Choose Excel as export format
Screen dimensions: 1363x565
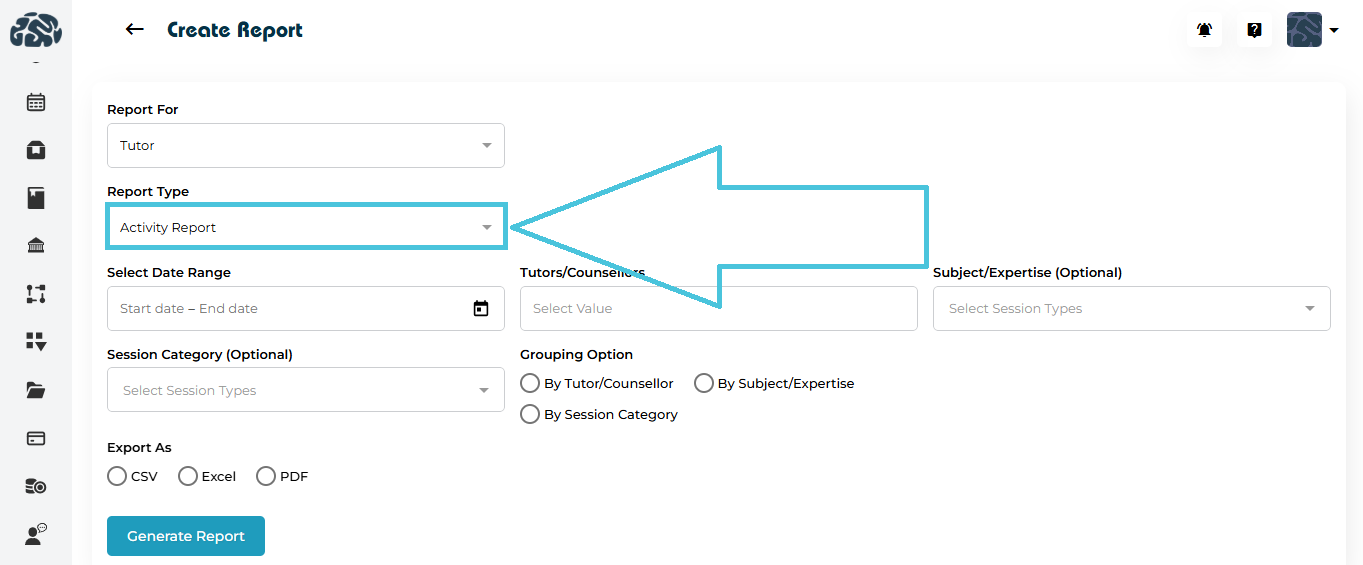click(x=188, y=476)
